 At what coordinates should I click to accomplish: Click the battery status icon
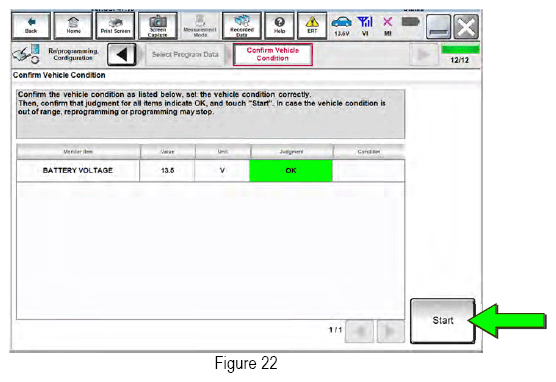coord(411,22)
